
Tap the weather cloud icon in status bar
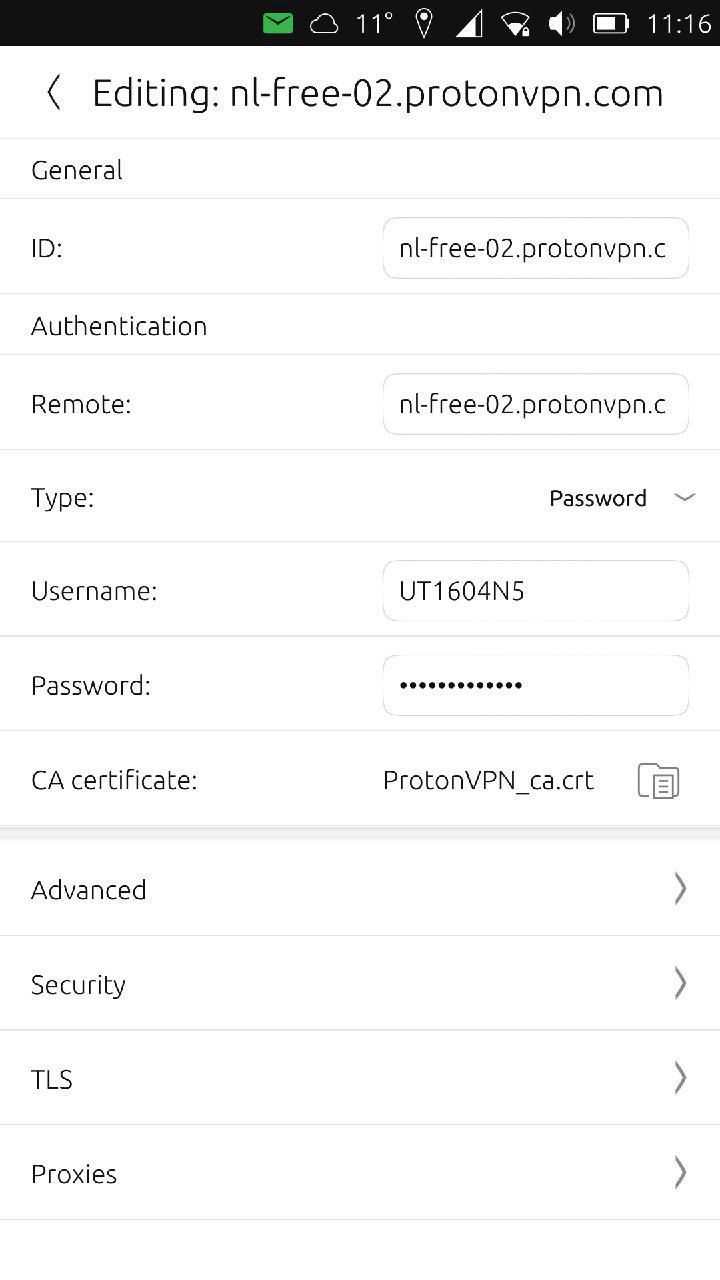324,23
